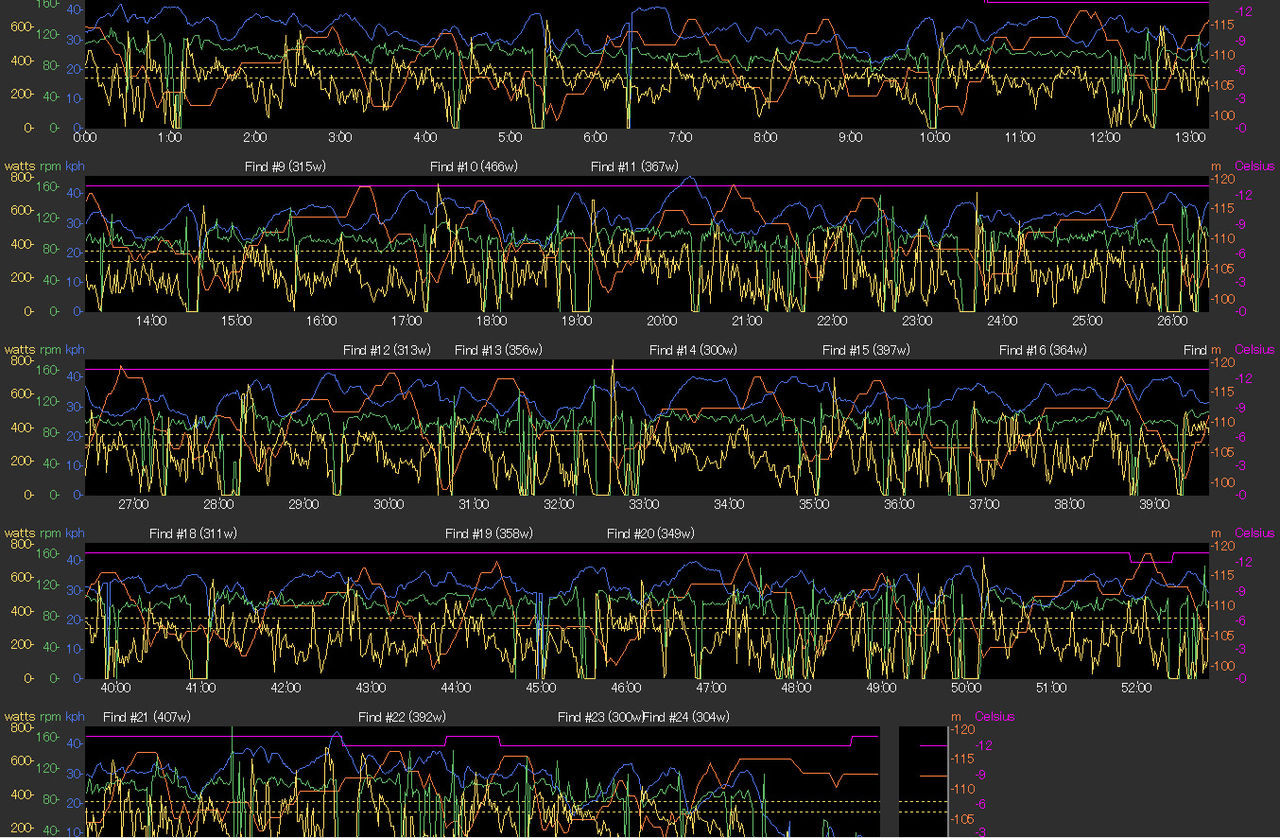Select the '45:00' time axis label

[x=541, y=689]
